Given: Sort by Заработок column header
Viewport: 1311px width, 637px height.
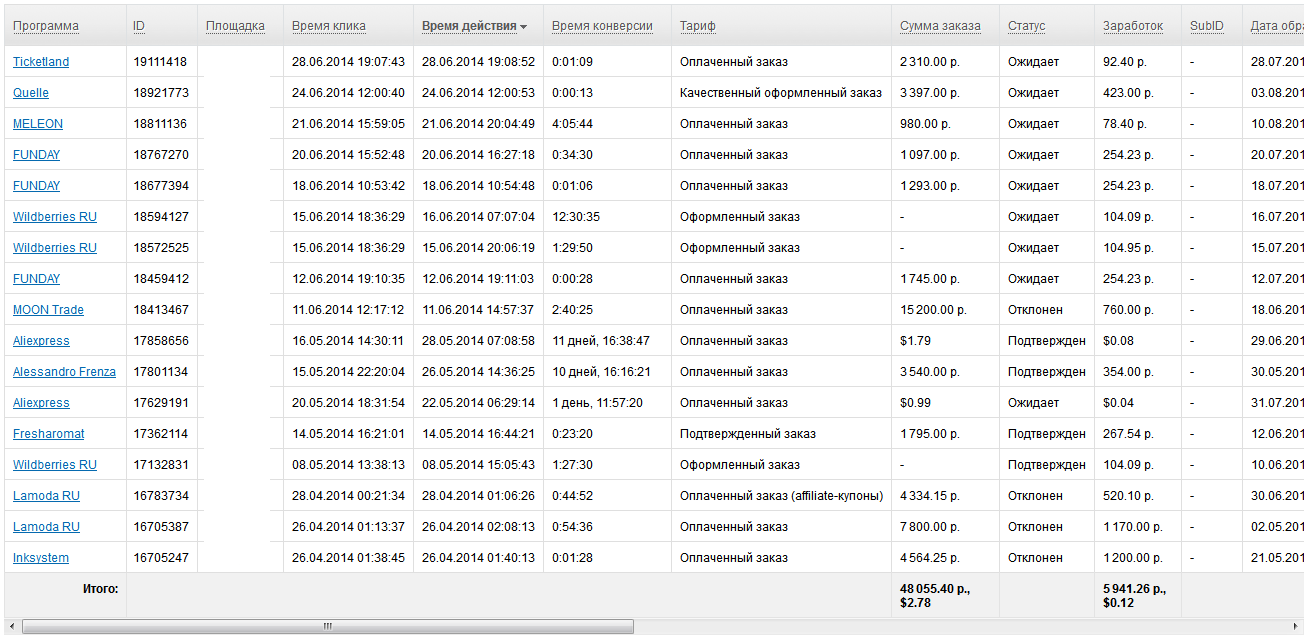Looking at the screenshot, I should point(1133,26).
